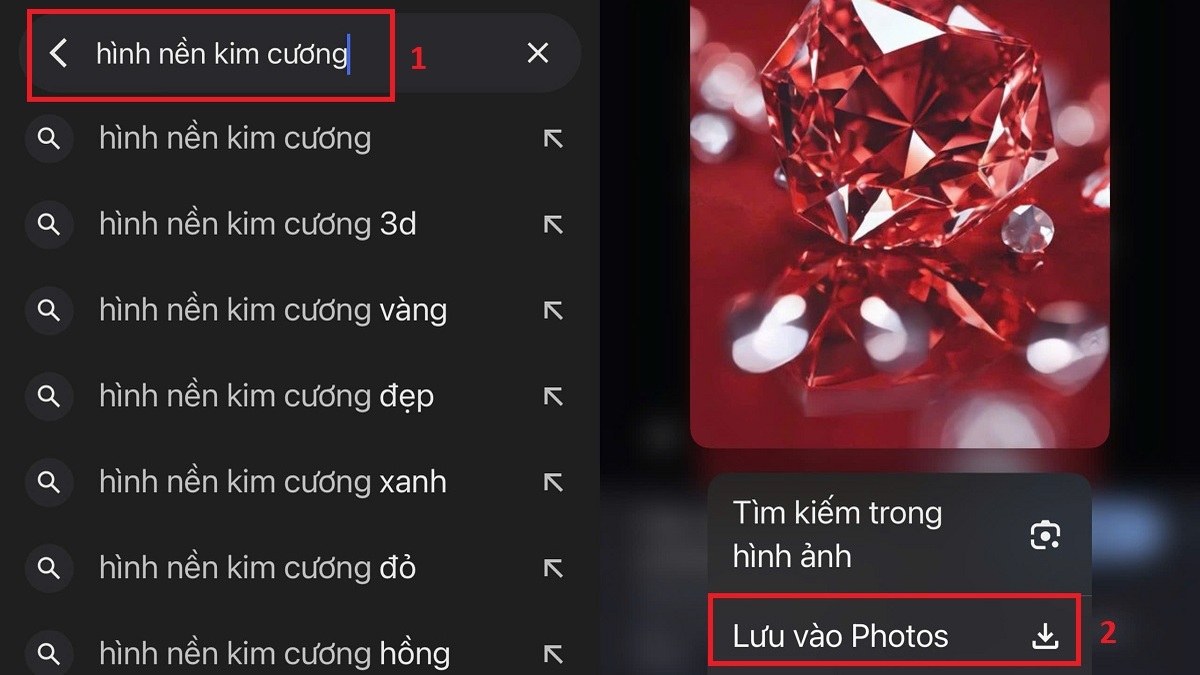The image size is (1200, 675).
Task: Click magnifier icon beside "3d" suggestion
Action: pyautogui.click(x=48, y=224)
